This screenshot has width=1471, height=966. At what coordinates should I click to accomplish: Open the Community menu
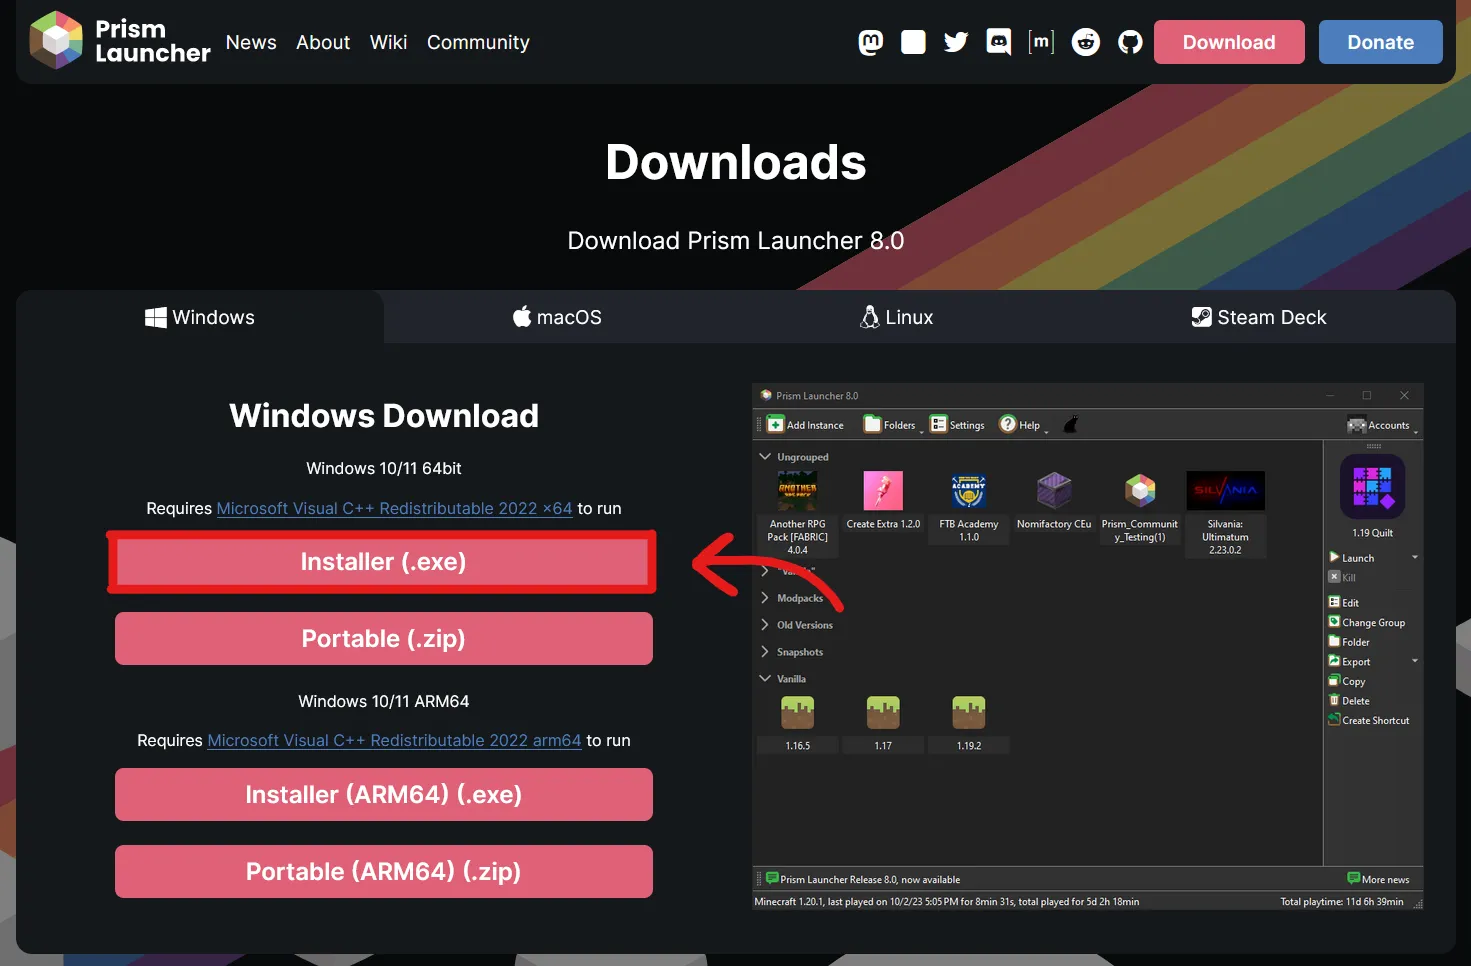pos(478,42)
